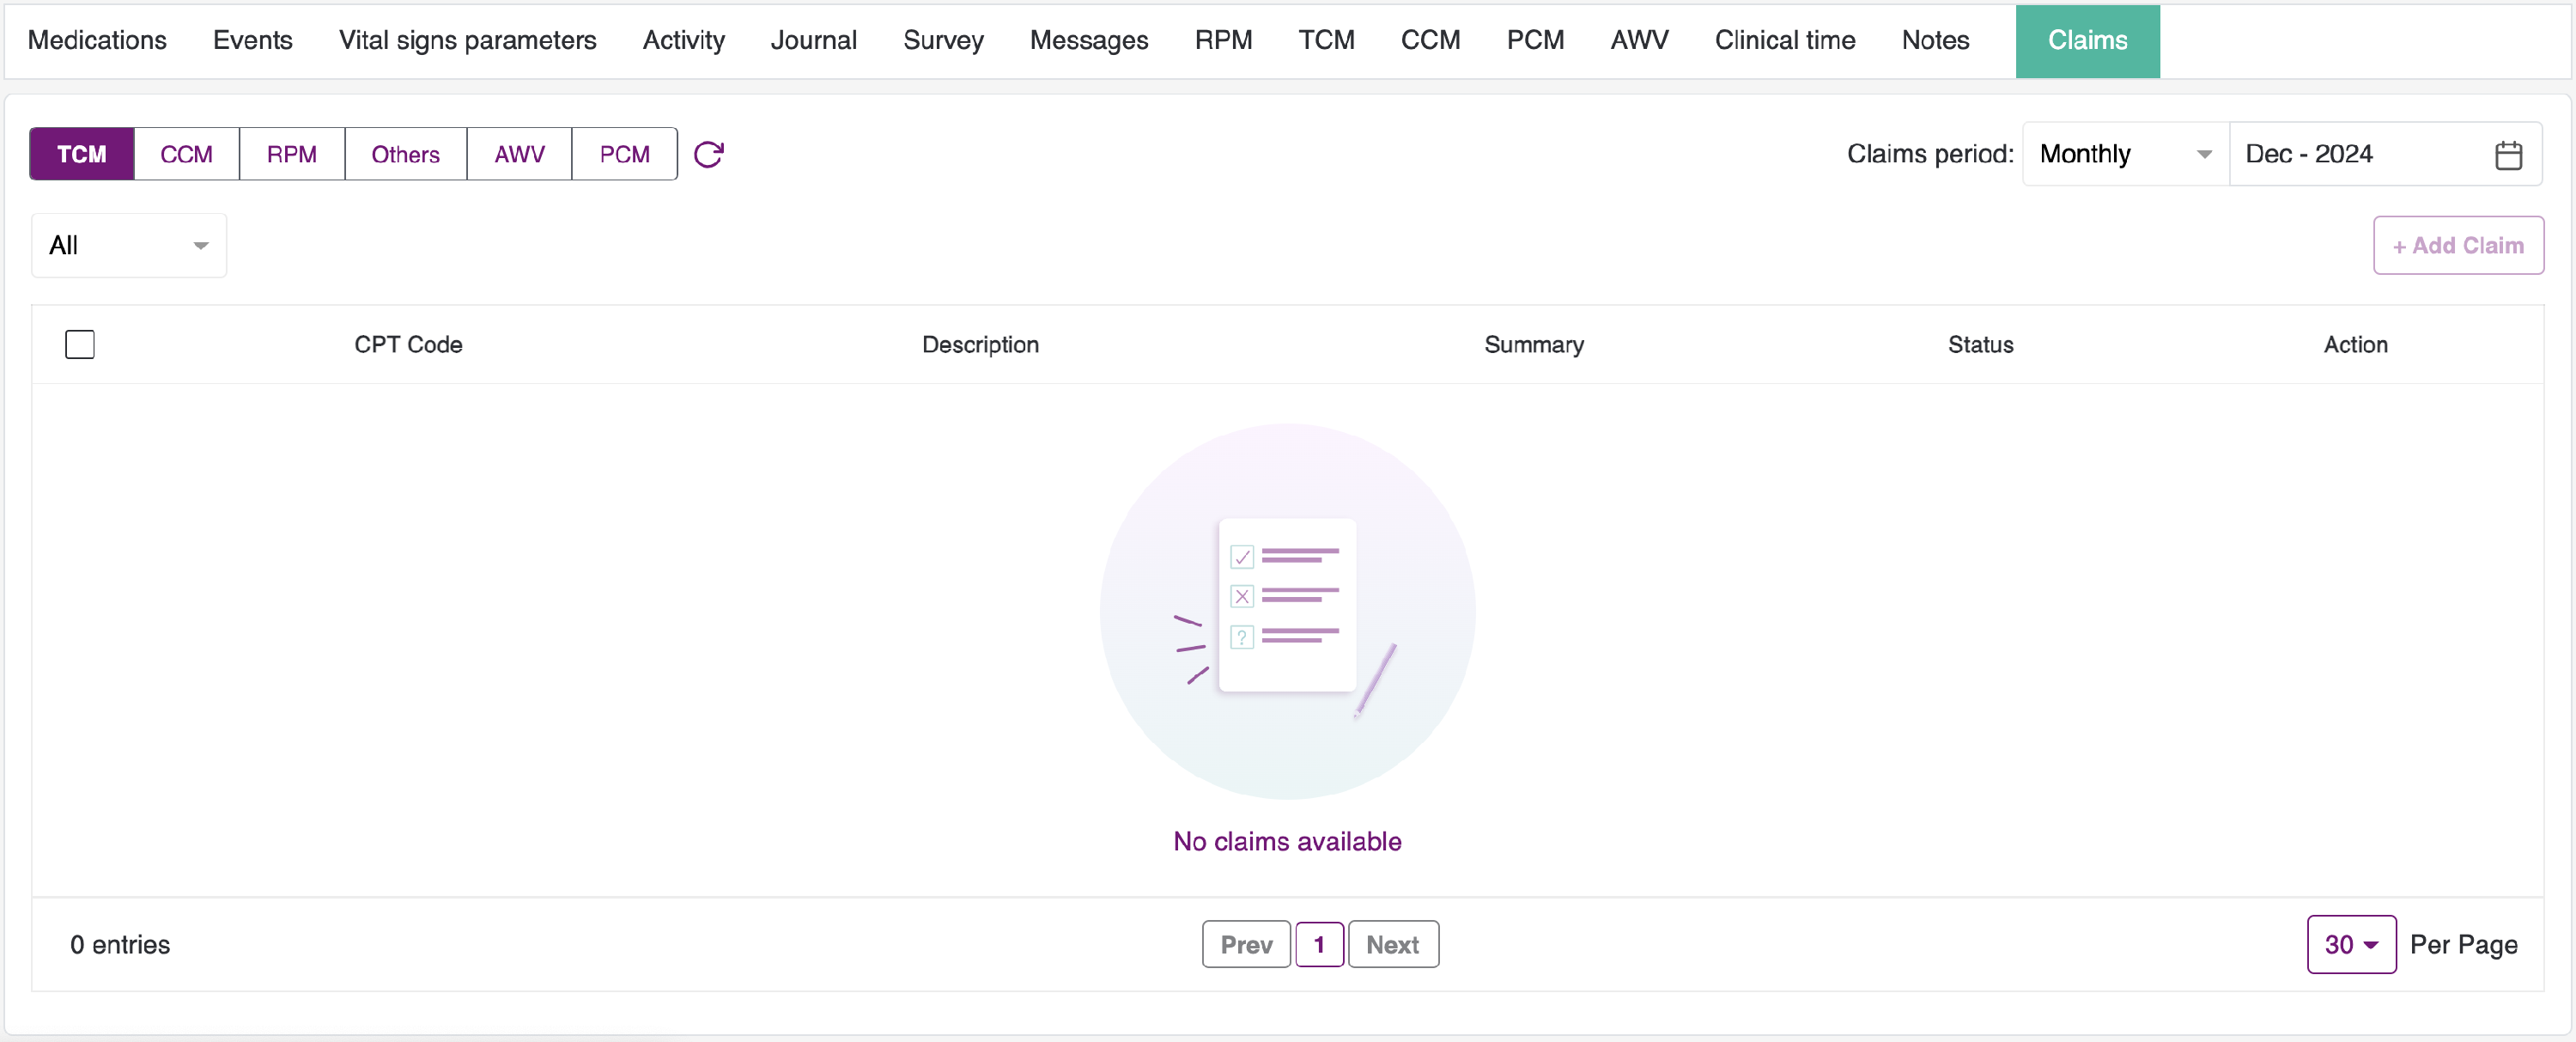2576x1042 pixels.
Task: Select the CCM claims filter button
Action: (x=186, y=154)
